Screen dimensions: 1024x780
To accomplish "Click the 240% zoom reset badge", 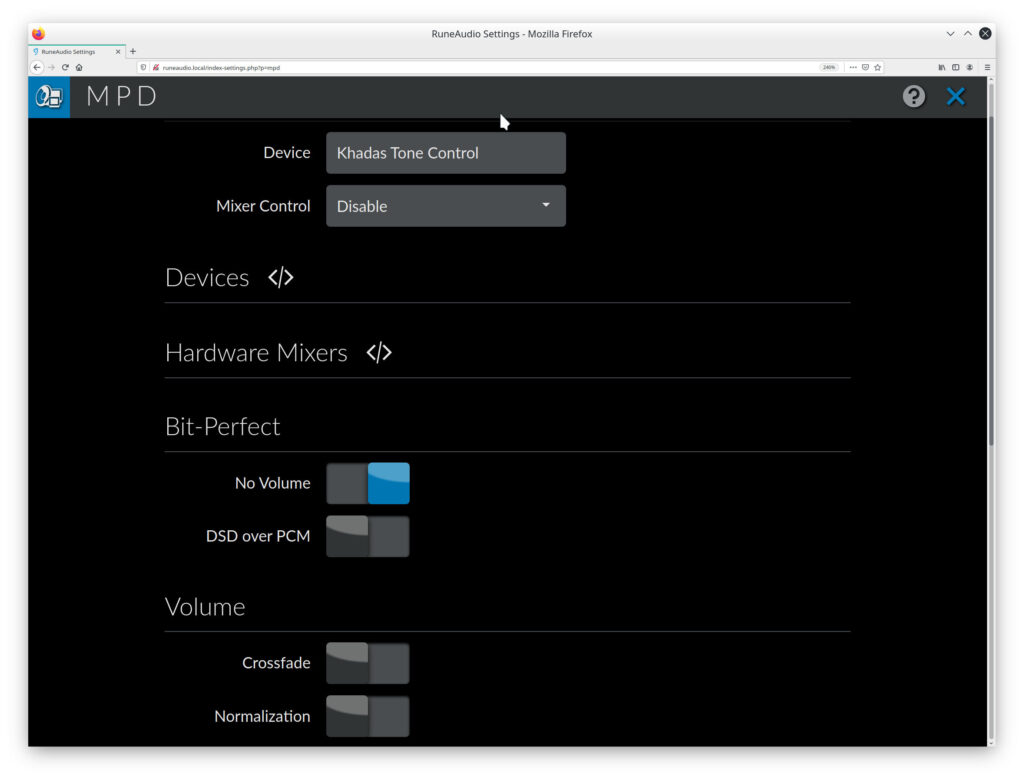I will (x=829, y=67).
